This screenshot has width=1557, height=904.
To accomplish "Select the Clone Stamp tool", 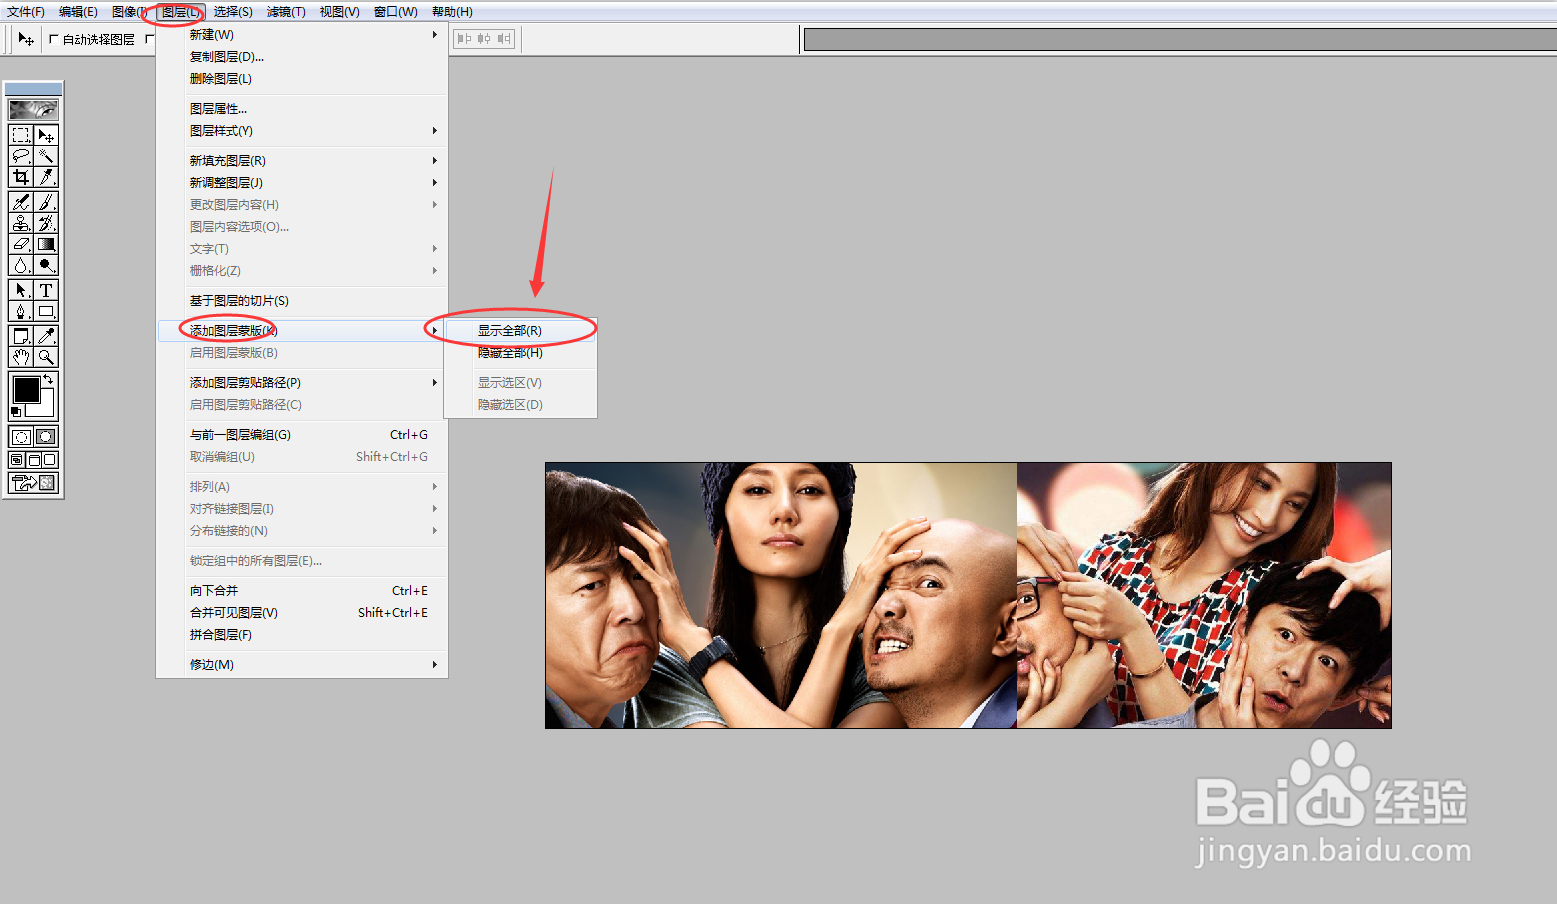I will pyautogui.click(x=21, y=223).
